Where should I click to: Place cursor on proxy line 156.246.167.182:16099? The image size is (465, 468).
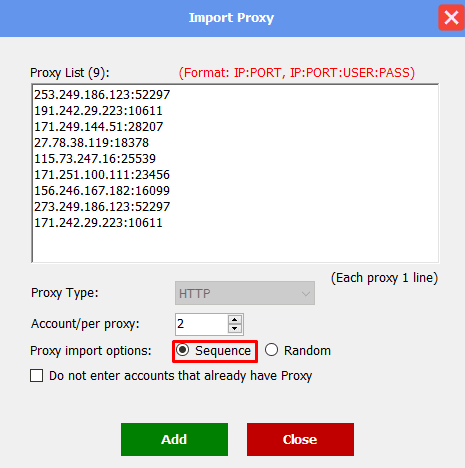(x=102, y=191)
